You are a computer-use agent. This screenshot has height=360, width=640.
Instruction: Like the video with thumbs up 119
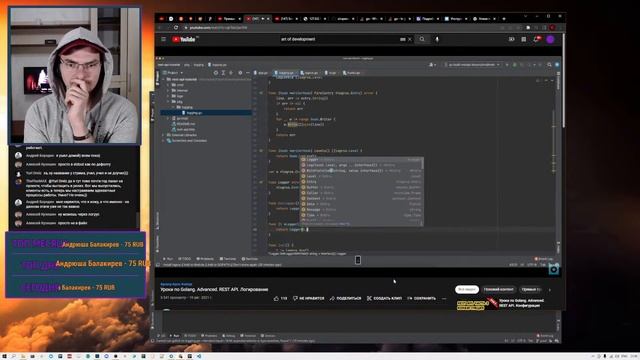(280, 298)
